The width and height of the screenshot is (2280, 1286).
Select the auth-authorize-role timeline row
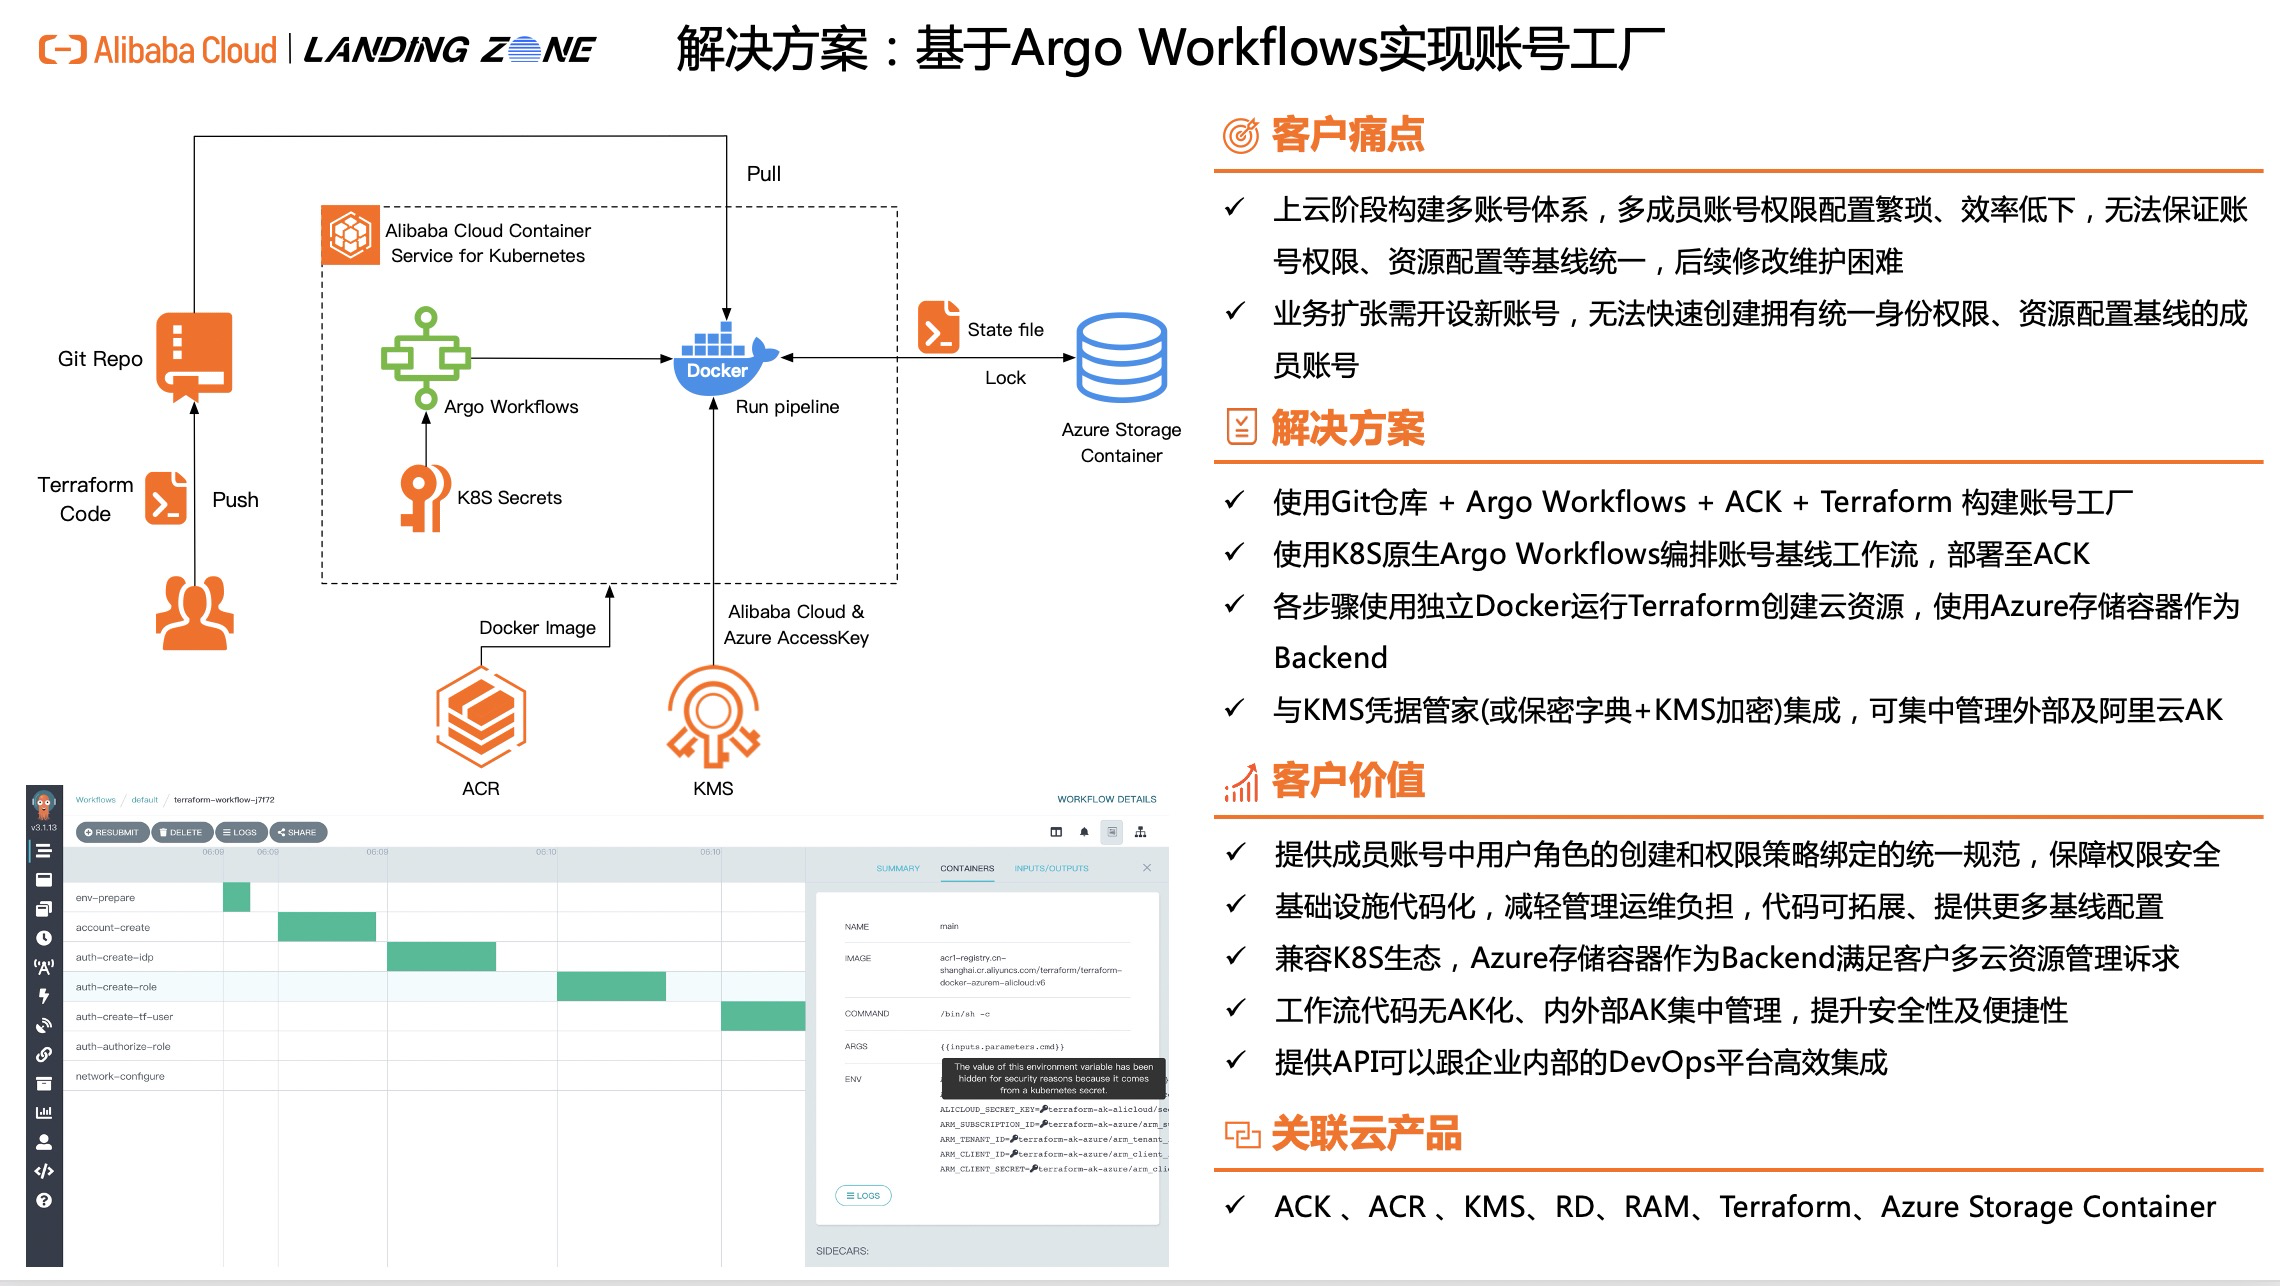(434, 1046)
